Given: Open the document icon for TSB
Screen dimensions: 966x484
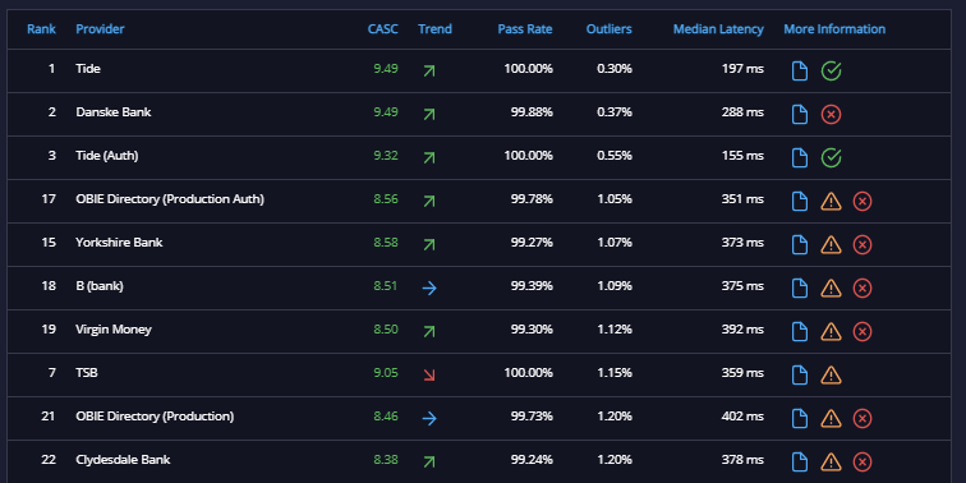Looking at the screenshot, I should click(799, 374).
